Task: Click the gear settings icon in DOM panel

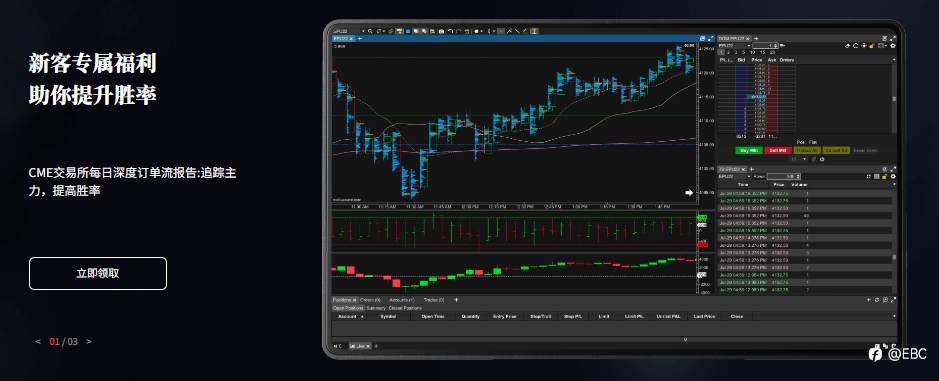Action: pos(893,46)
